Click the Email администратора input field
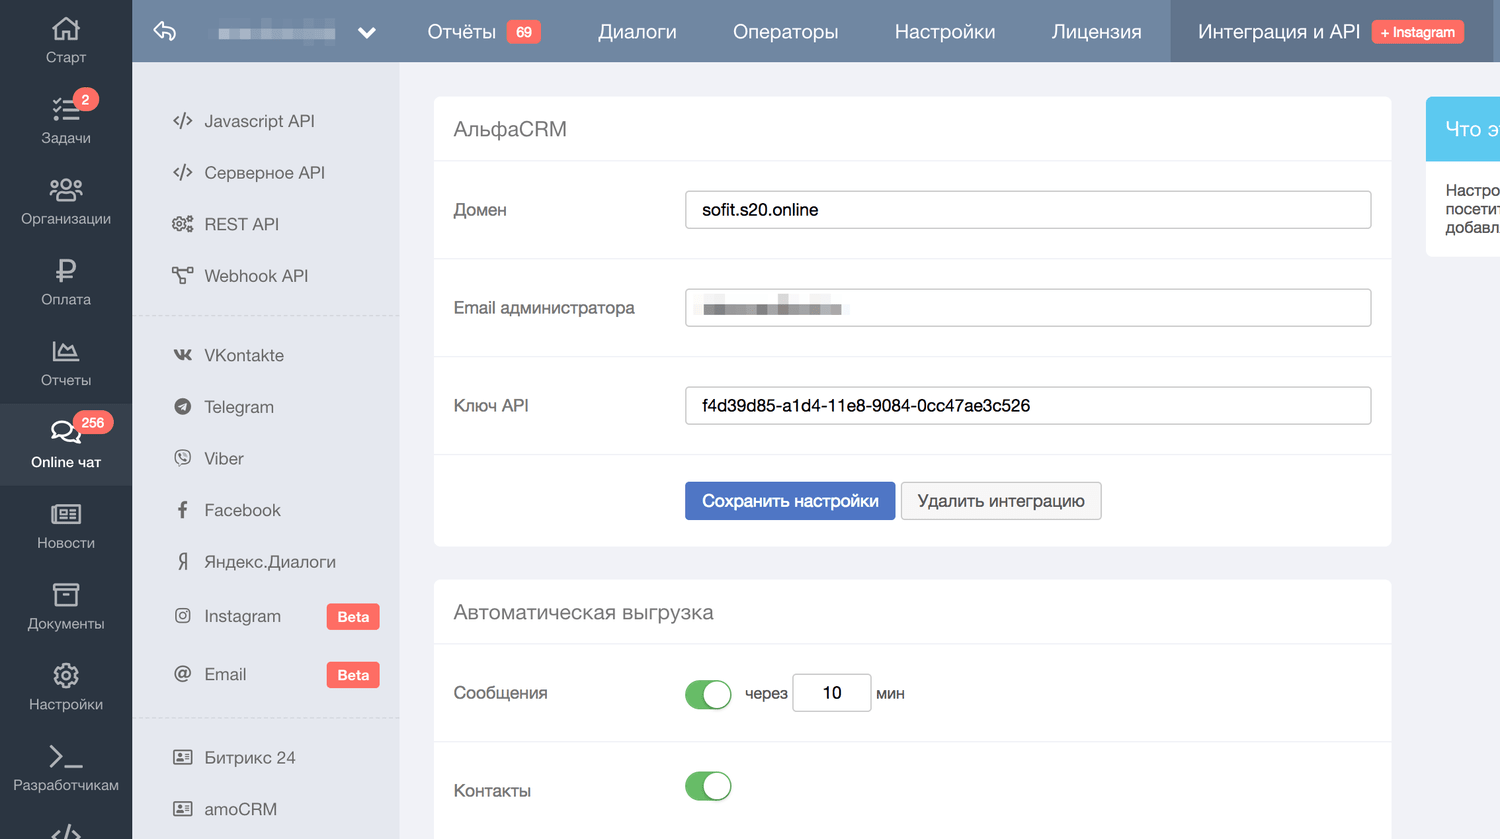This screenshot has height=839, width=1500. point(1028,308)
